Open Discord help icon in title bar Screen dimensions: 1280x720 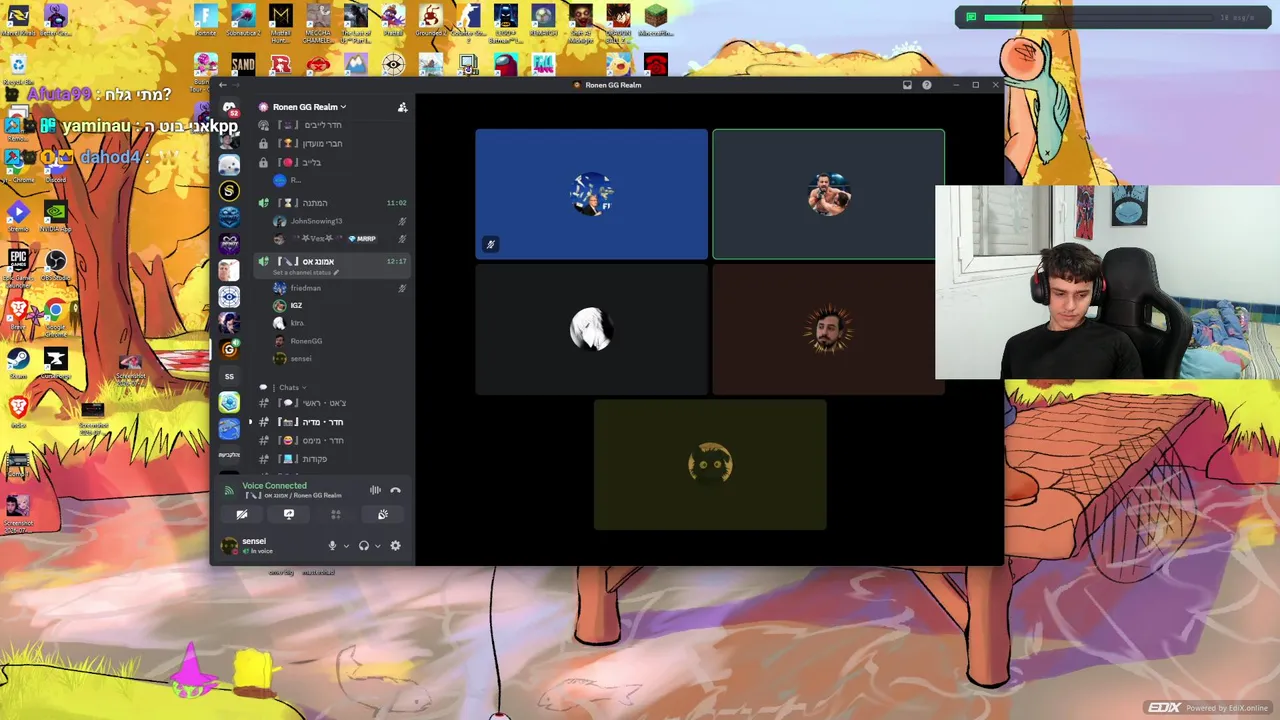point(927,85)
